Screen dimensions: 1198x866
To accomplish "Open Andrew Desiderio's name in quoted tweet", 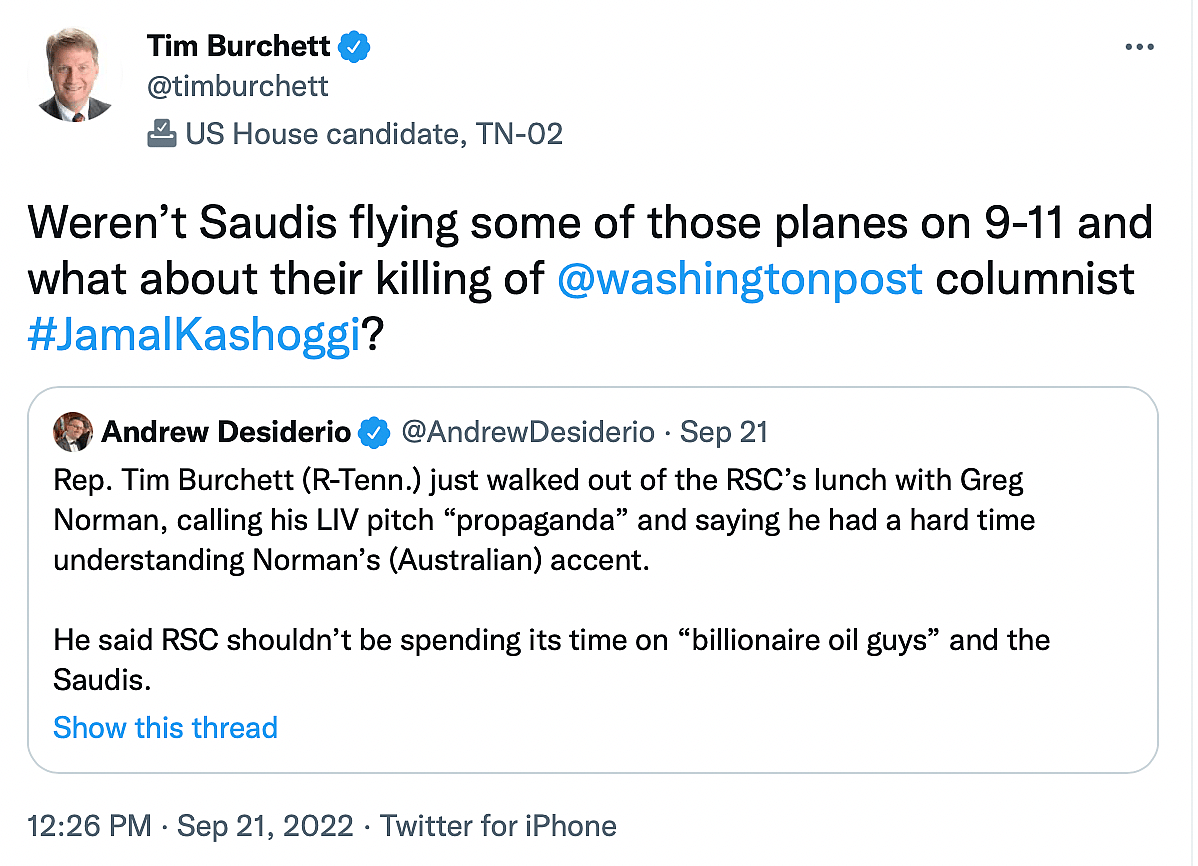I will point(226,432).
